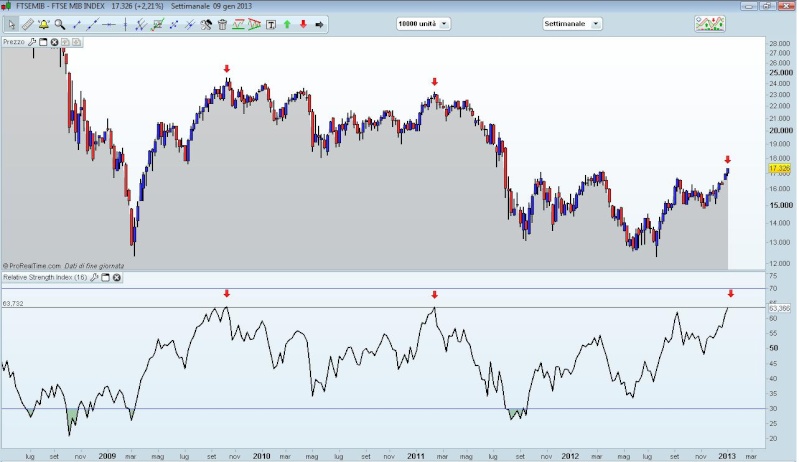Choose the short segment drawing tool
Screen dimensions: 799x462
click(x=76, y=24)
